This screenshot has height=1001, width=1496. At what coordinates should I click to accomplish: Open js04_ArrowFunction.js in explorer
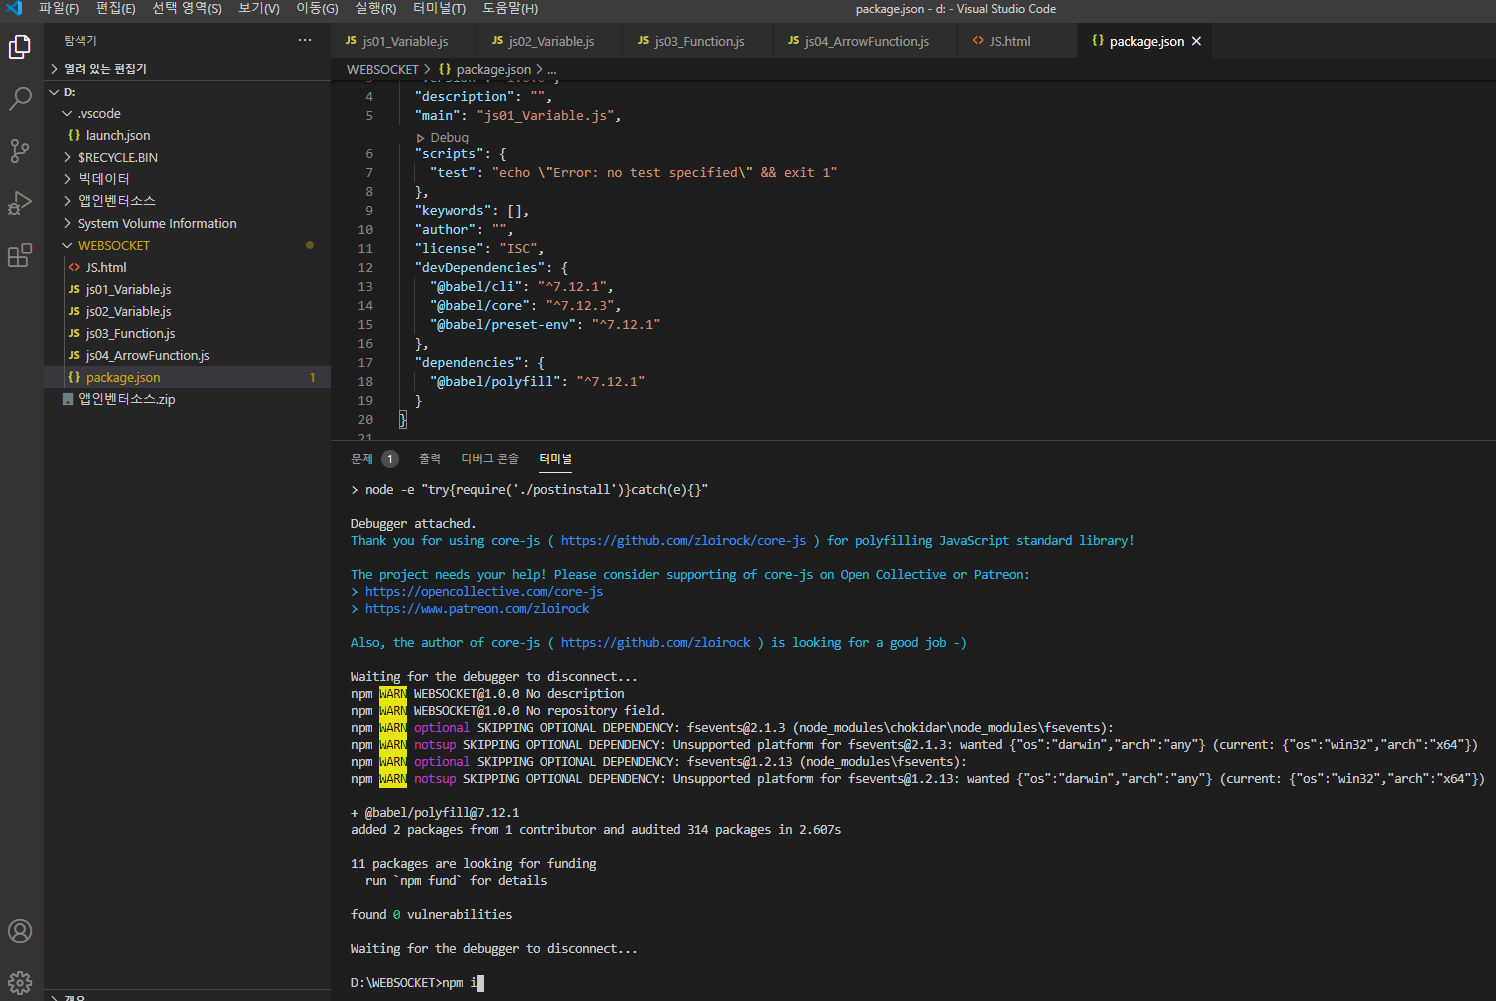pyautogui.click(x=147, y=356)
